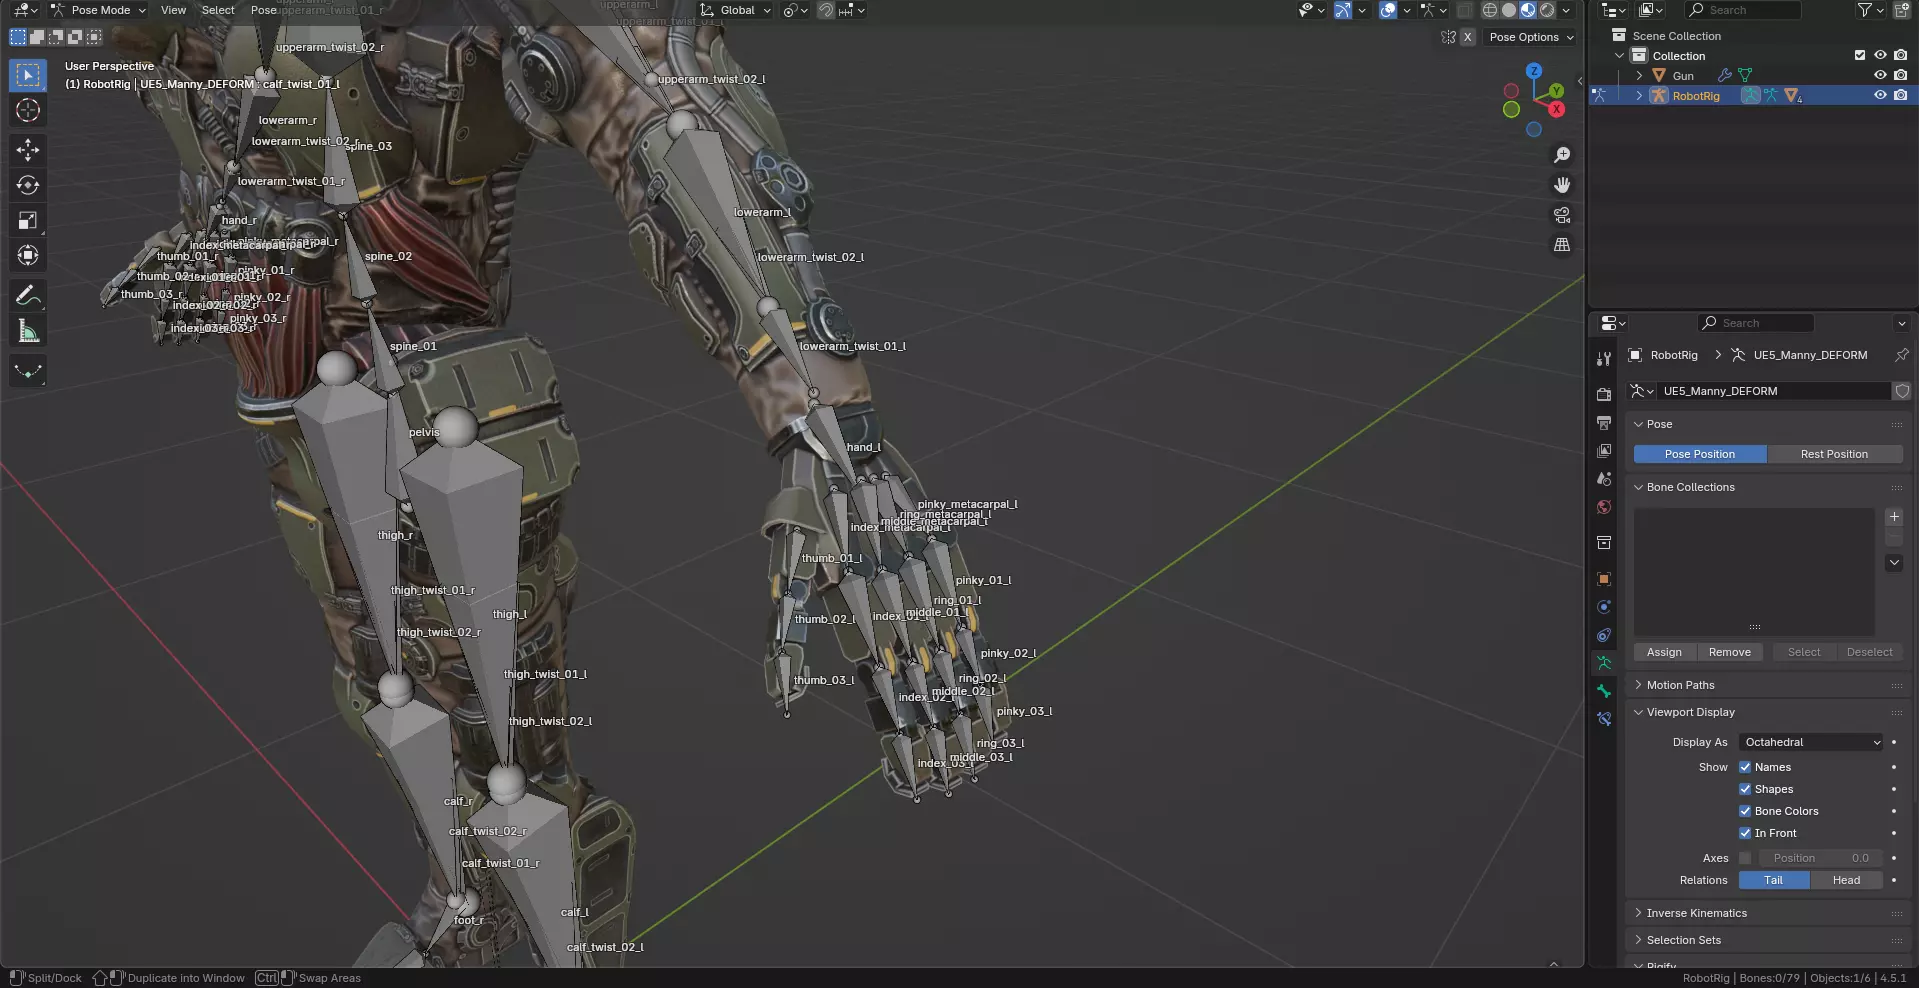Enable the Axes checkbox

[1745, 858]
